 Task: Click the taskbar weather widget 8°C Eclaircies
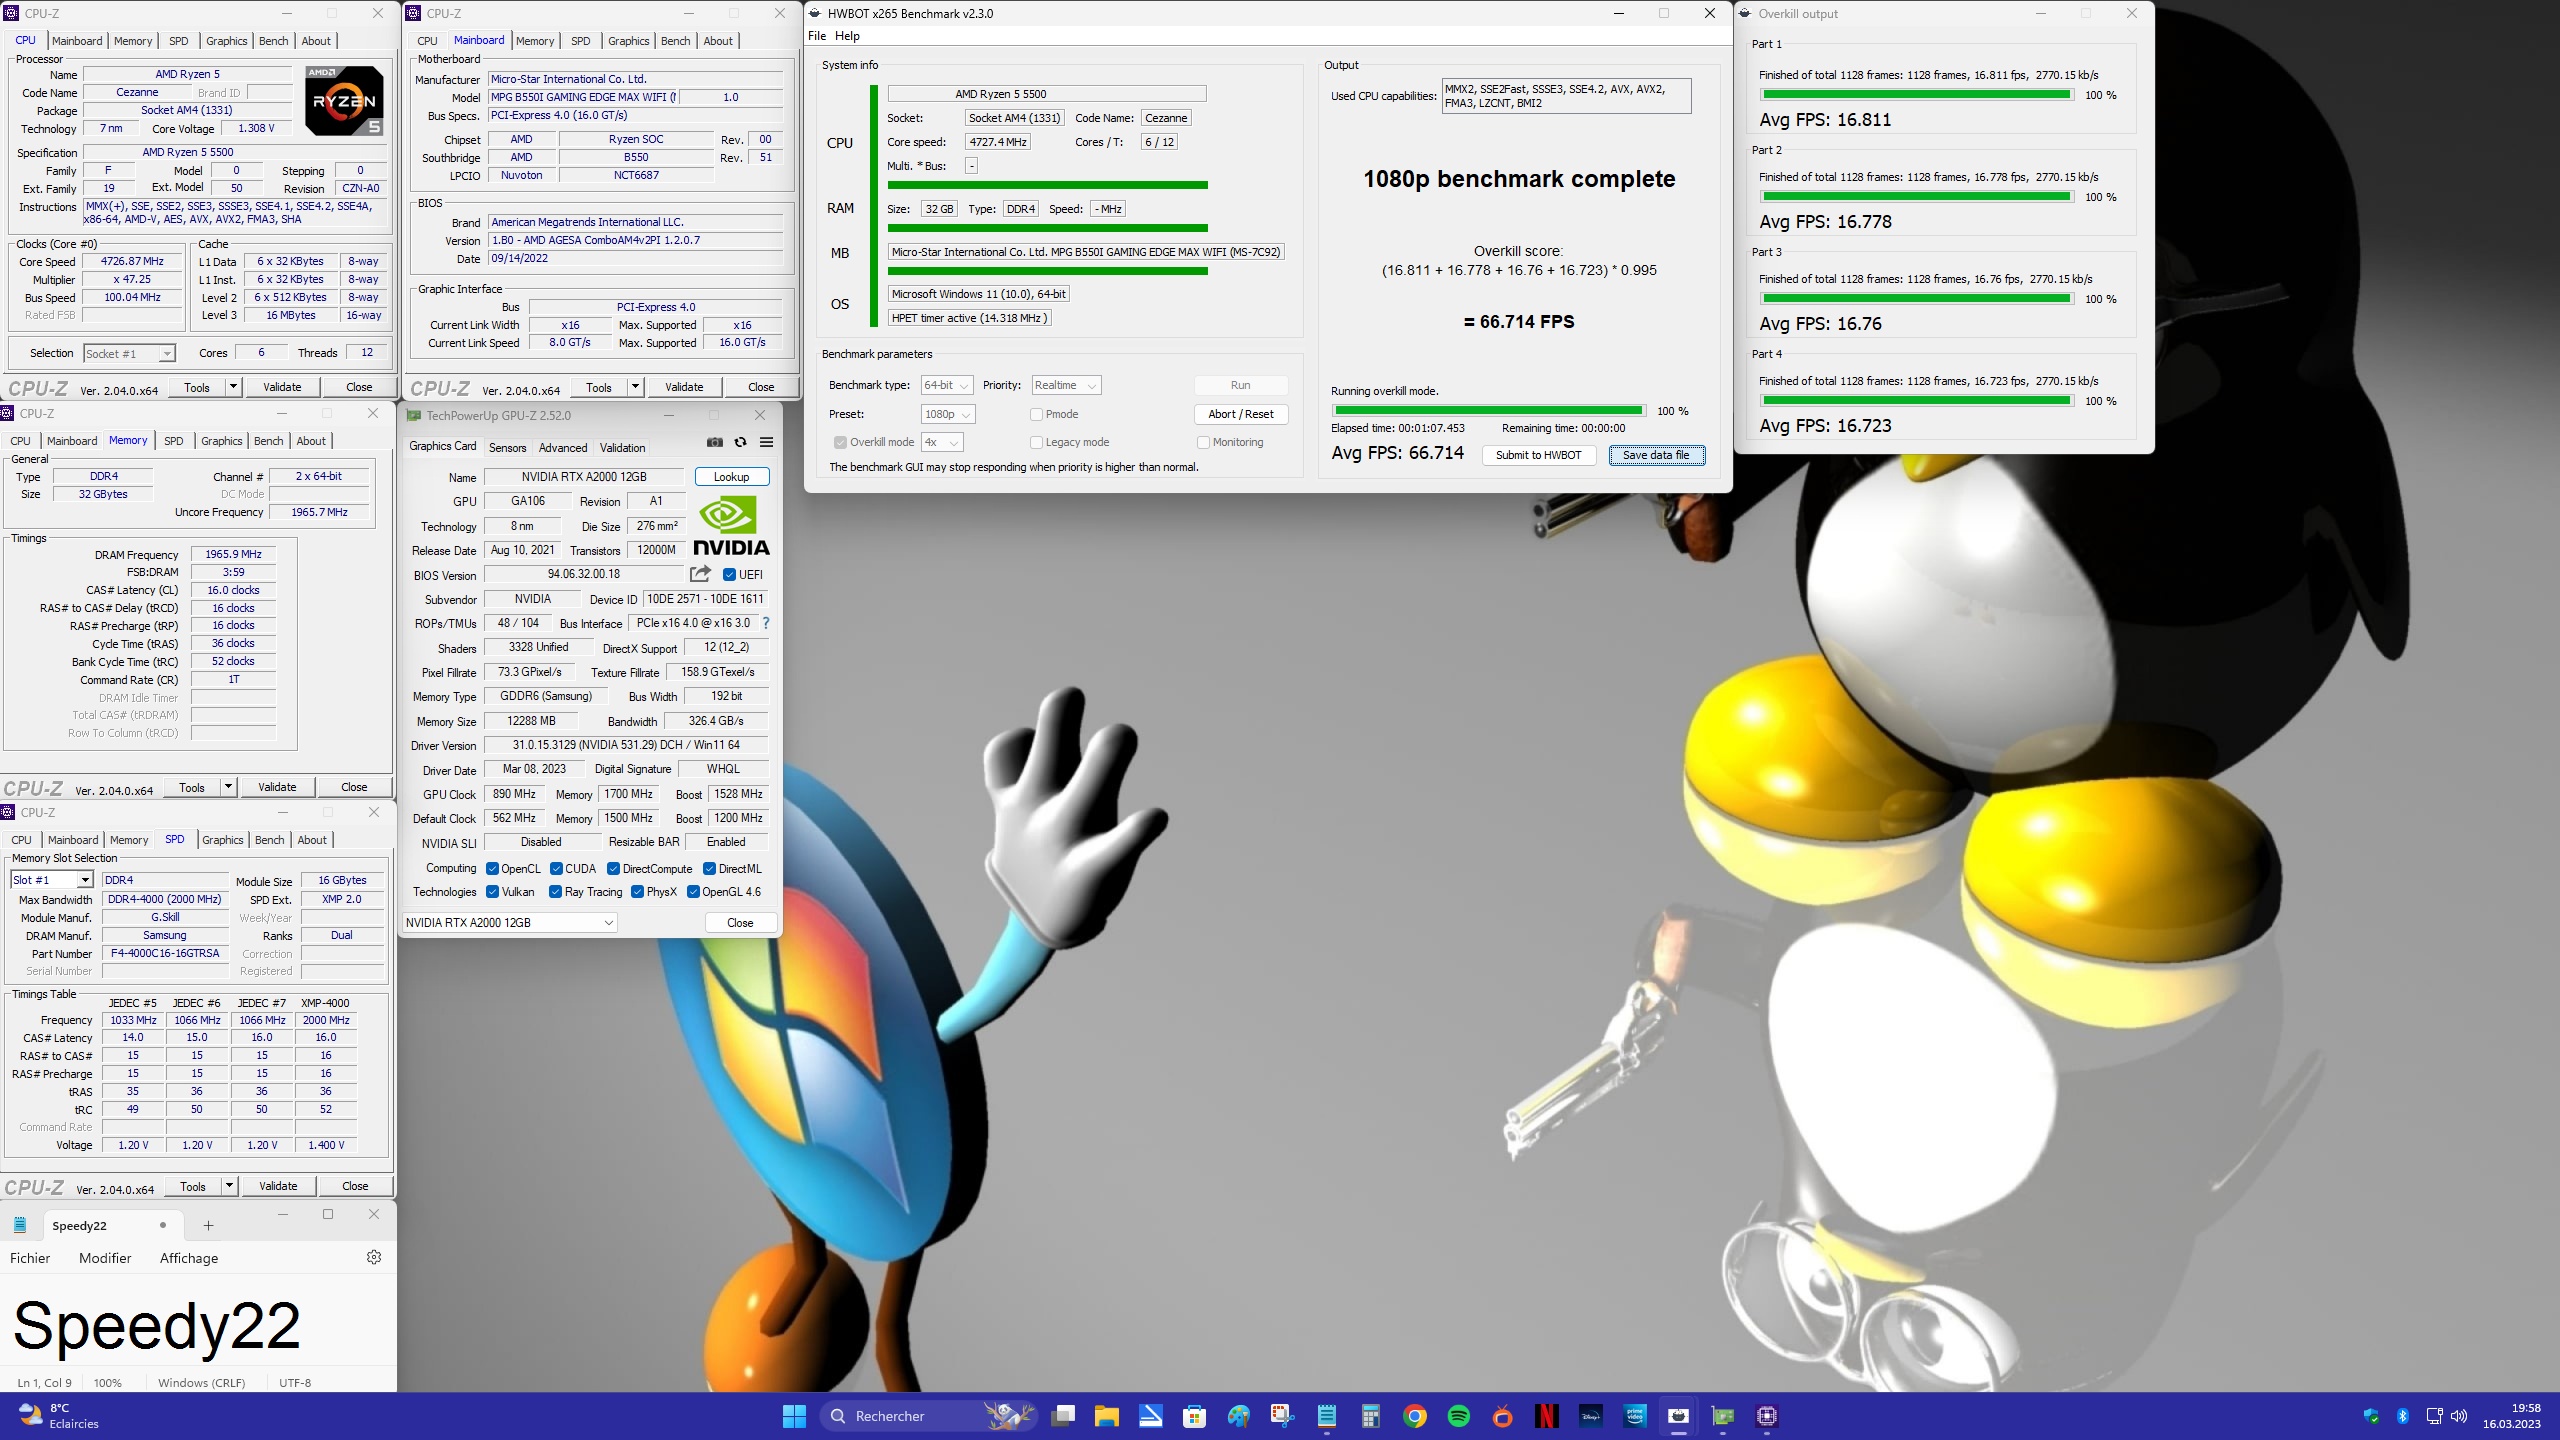[60, 1416]
